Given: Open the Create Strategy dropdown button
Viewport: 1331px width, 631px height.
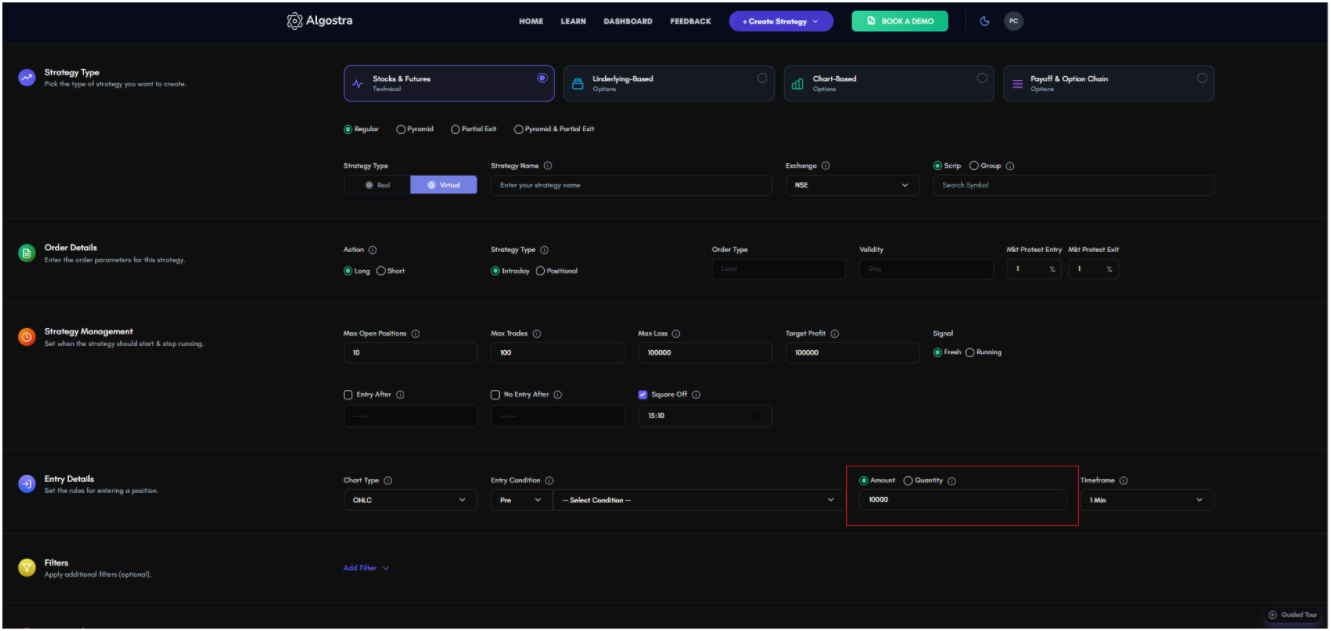Looking at the screenshot, I should [781, 21].
